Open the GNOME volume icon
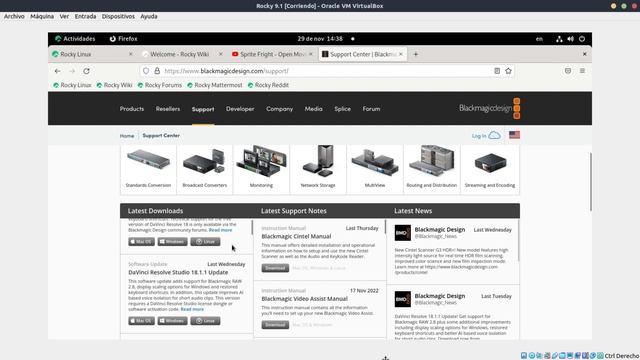Viewport: 640px width, 360px height. 571,39
